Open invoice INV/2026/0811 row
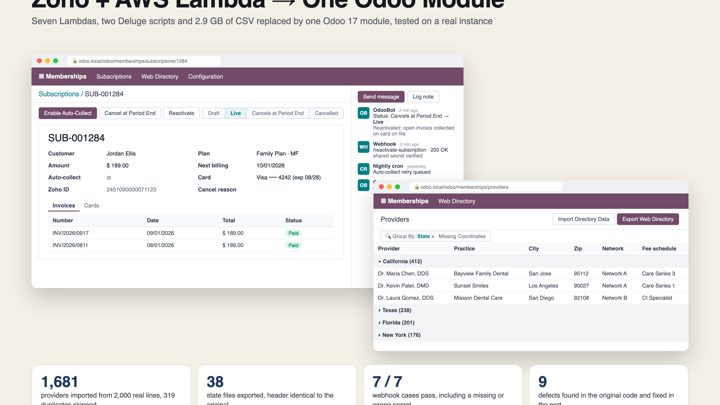 [191, 245]
